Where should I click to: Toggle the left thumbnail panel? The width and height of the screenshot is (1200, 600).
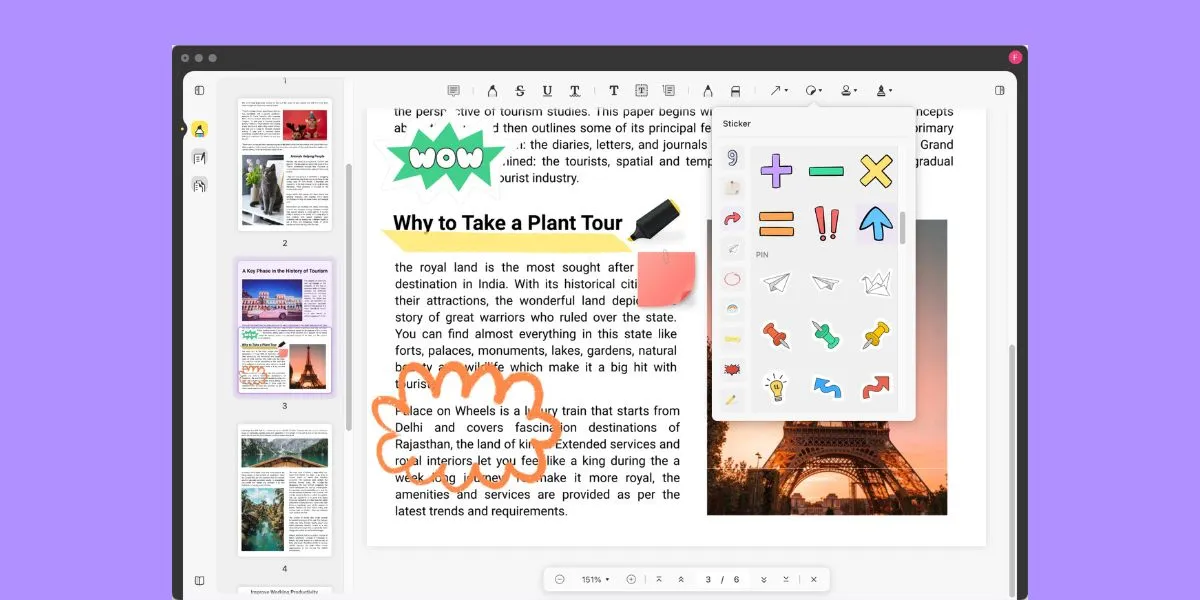tap(199, 91)
